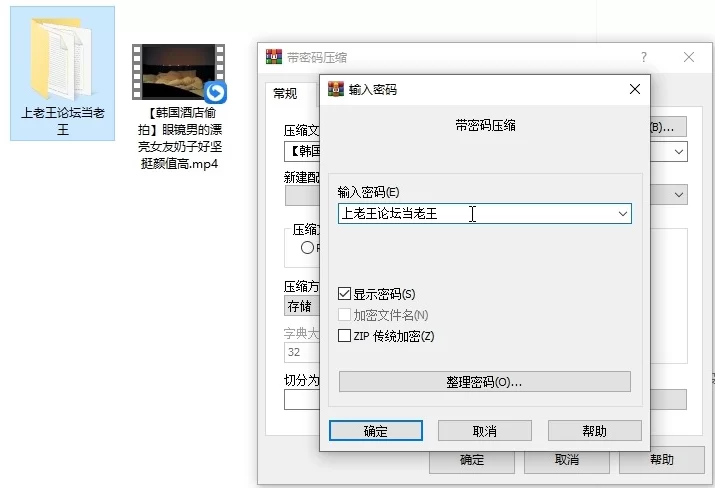Click 取消 in the 输入密码 dialog
The image size is (715, 488).
[485, 431]
